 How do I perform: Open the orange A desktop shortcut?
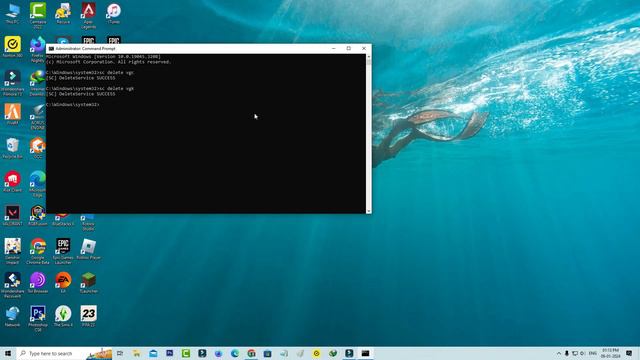(12, 114)
